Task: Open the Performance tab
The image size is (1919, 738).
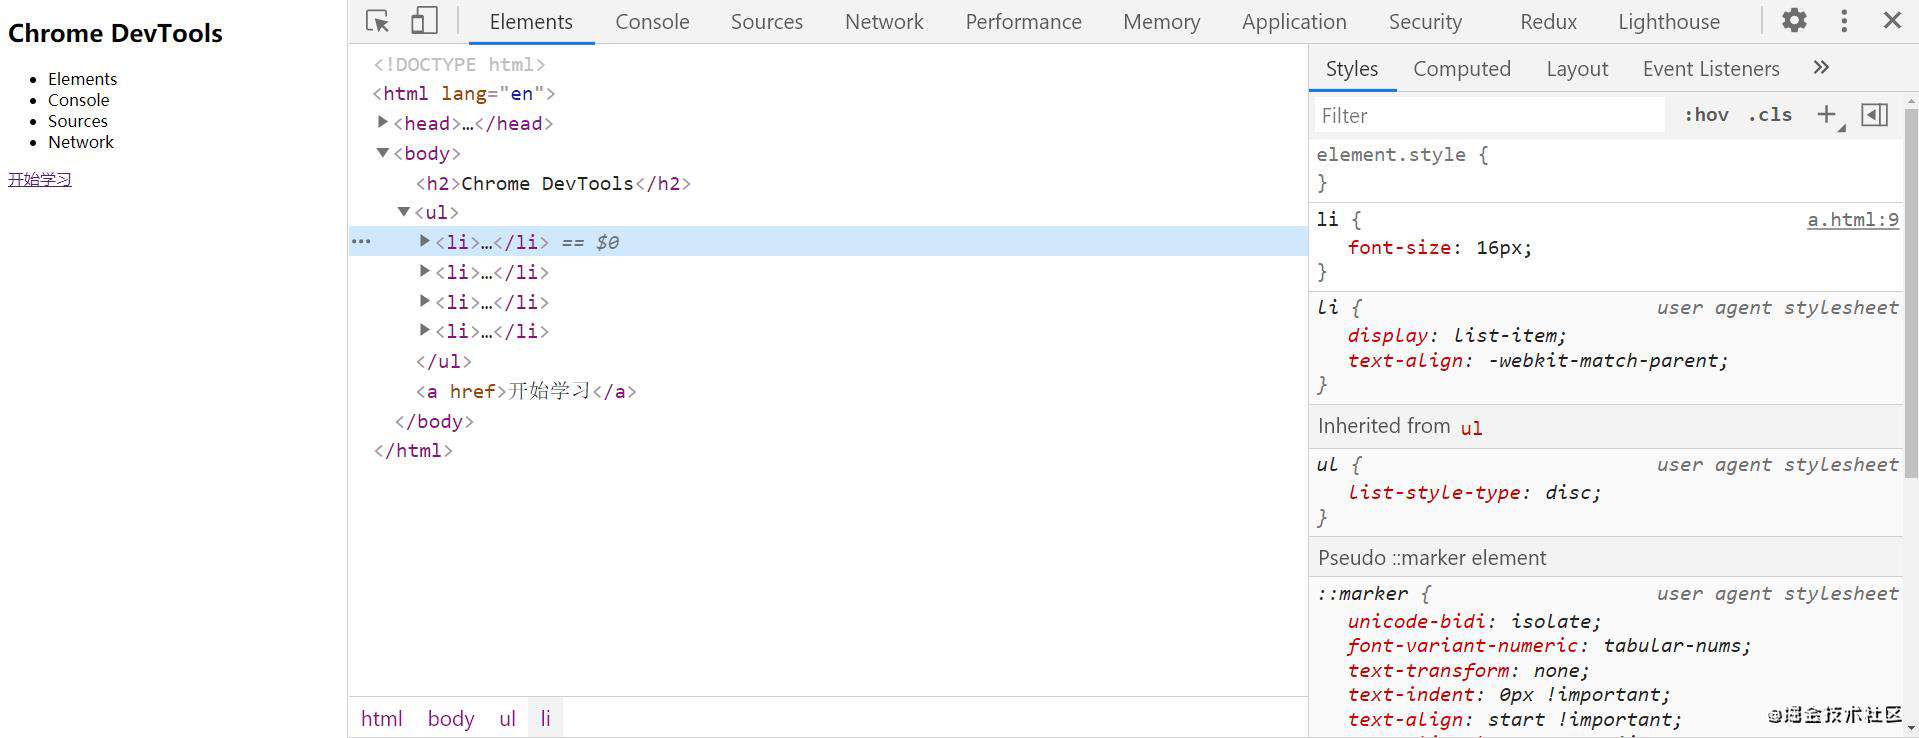Action: point(1023,21)
